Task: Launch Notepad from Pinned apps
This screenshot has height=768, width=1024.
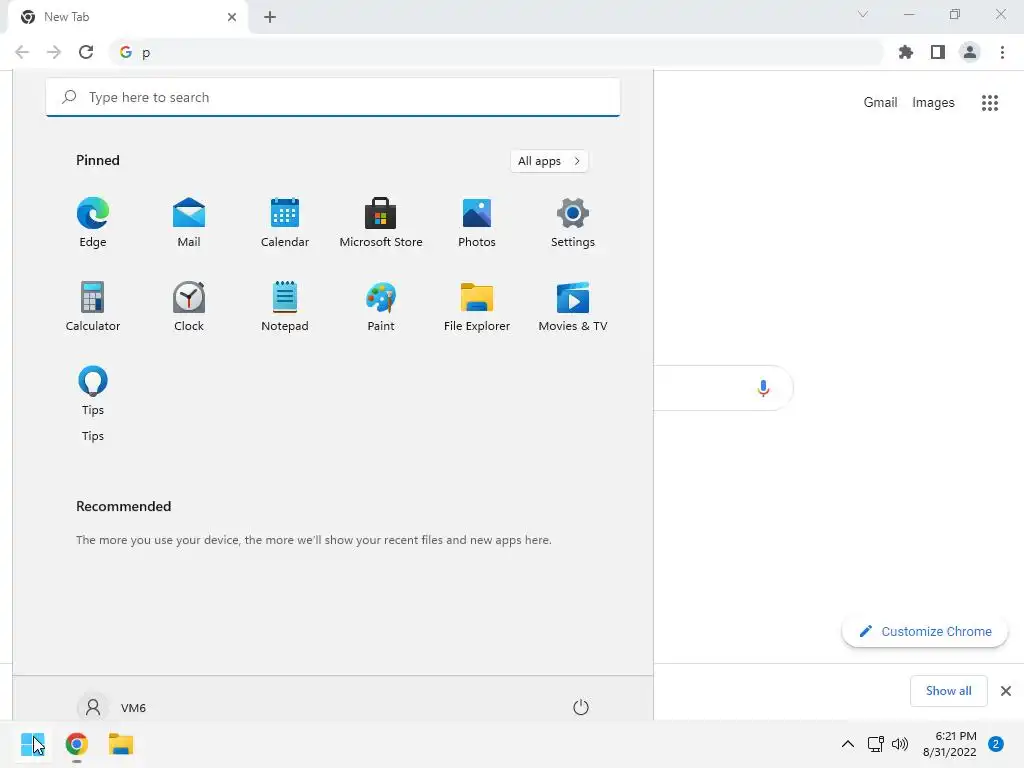Action: pyautogui.click(x=285, y=306)
